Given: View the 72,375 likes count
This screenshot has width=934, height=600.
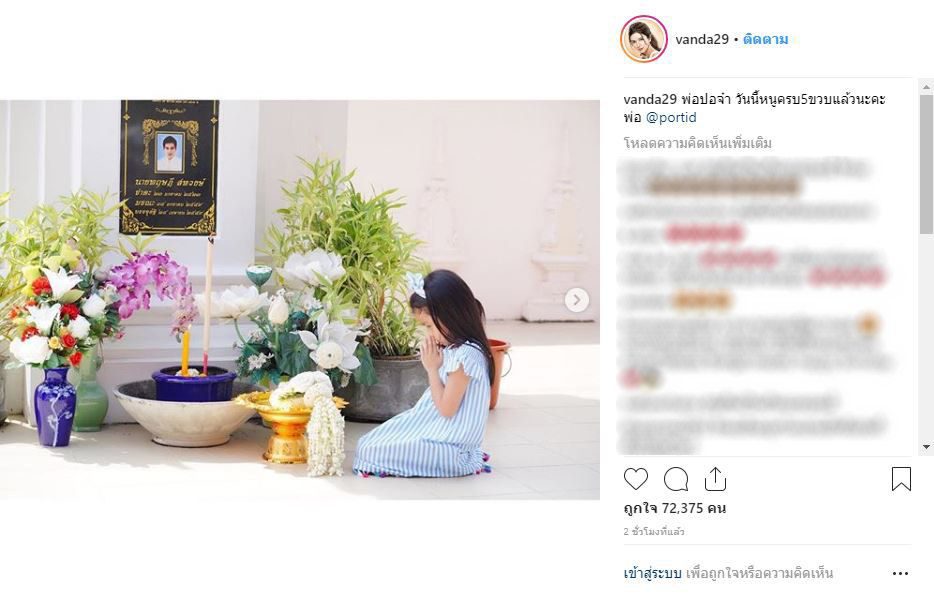Looking at the screenshot, I should 675,508.
